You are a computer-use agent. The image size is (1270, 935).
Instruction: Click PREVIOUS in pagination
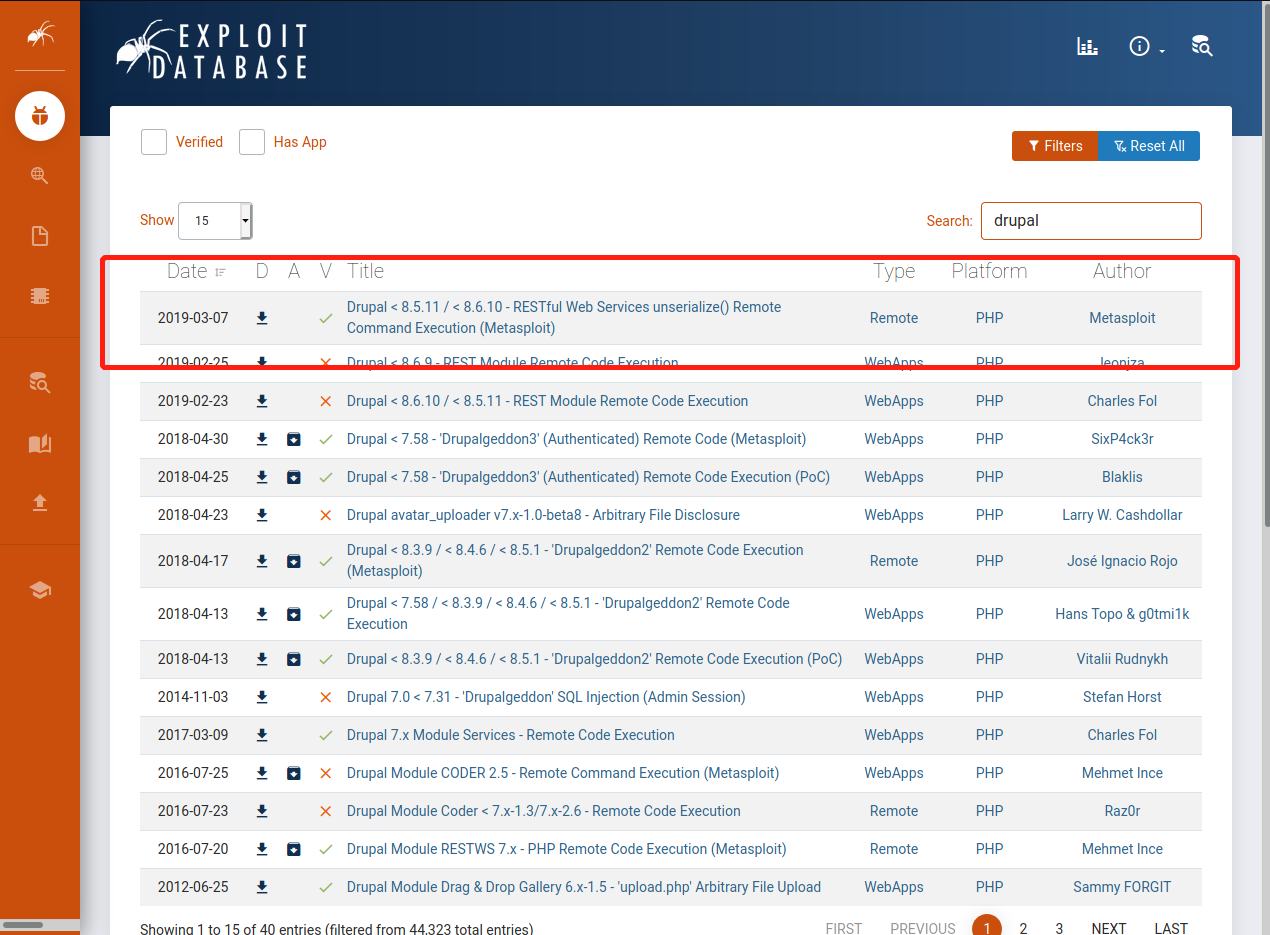923,929
